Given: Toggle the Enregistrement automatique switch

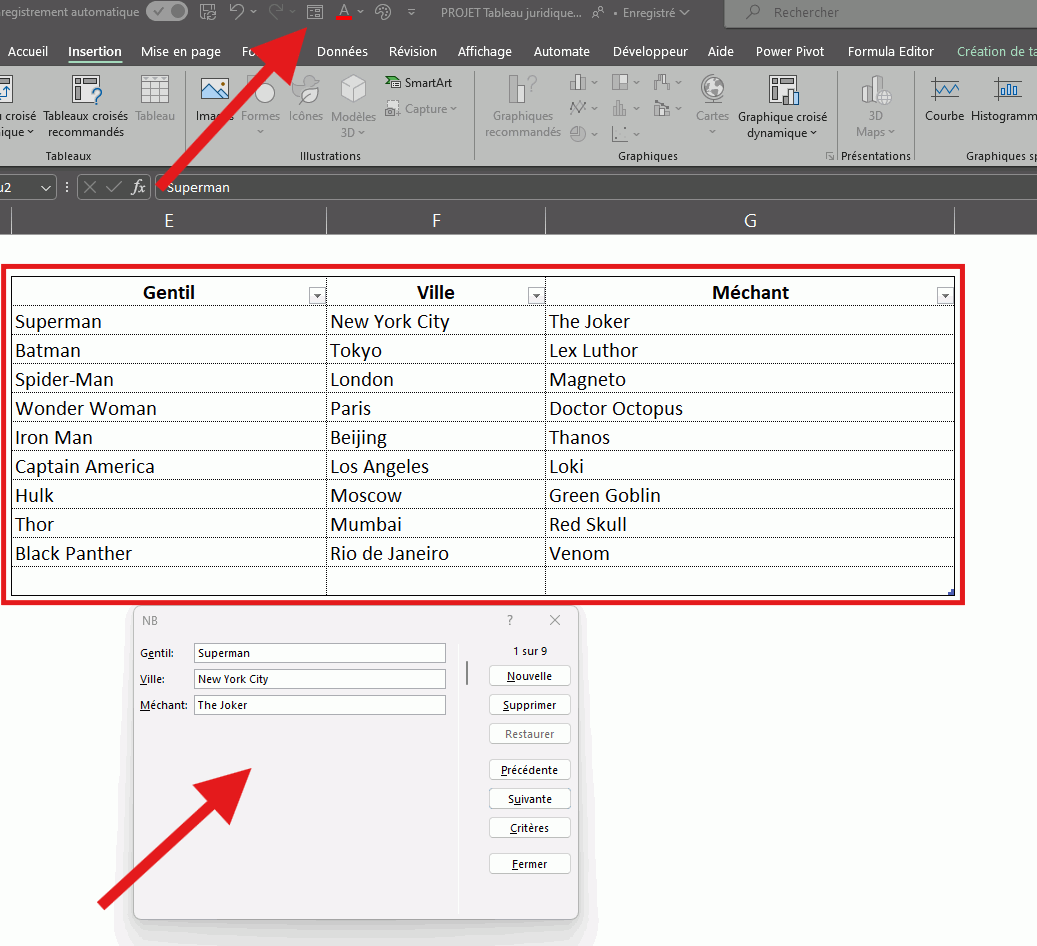Looking at the screenshot, I should click(x=166, y=12).
